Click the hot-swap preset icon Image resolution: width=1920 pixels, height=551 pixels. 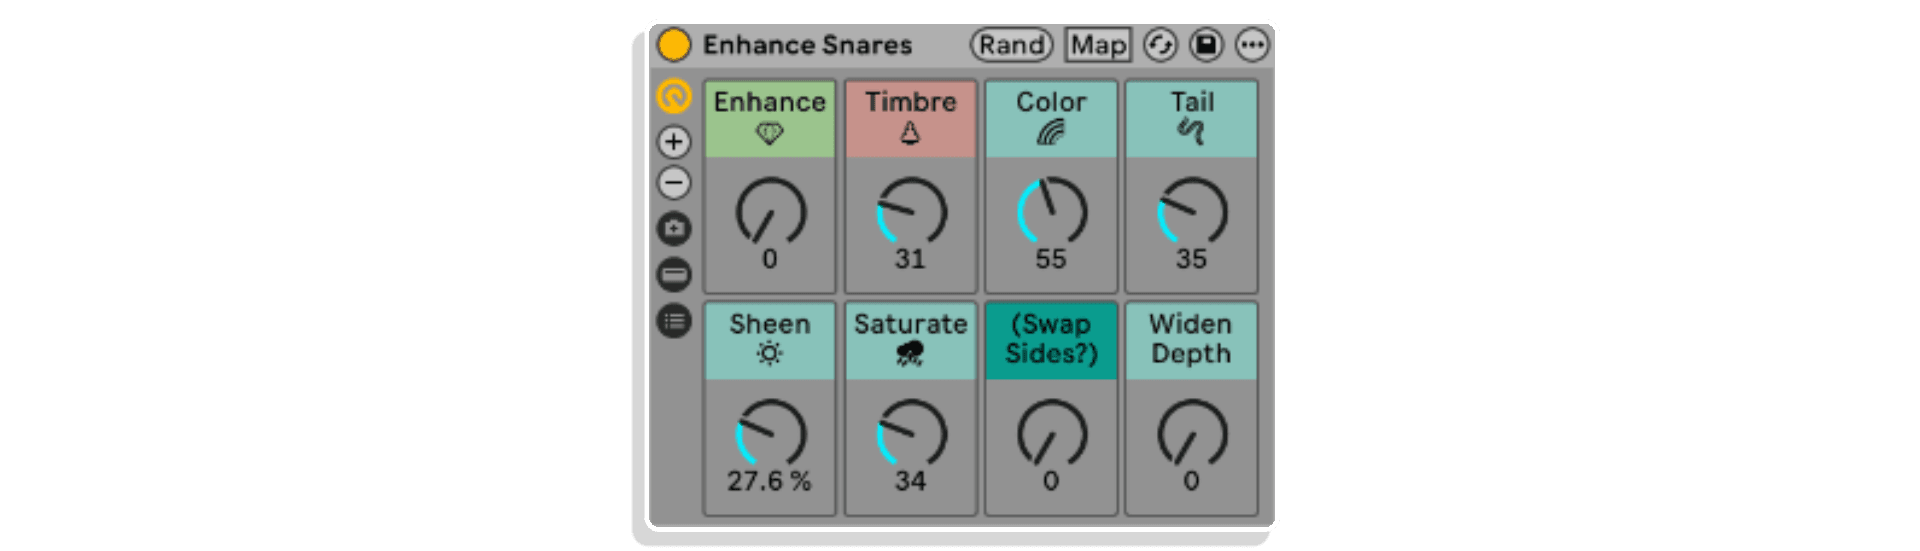pos(1160,45)
